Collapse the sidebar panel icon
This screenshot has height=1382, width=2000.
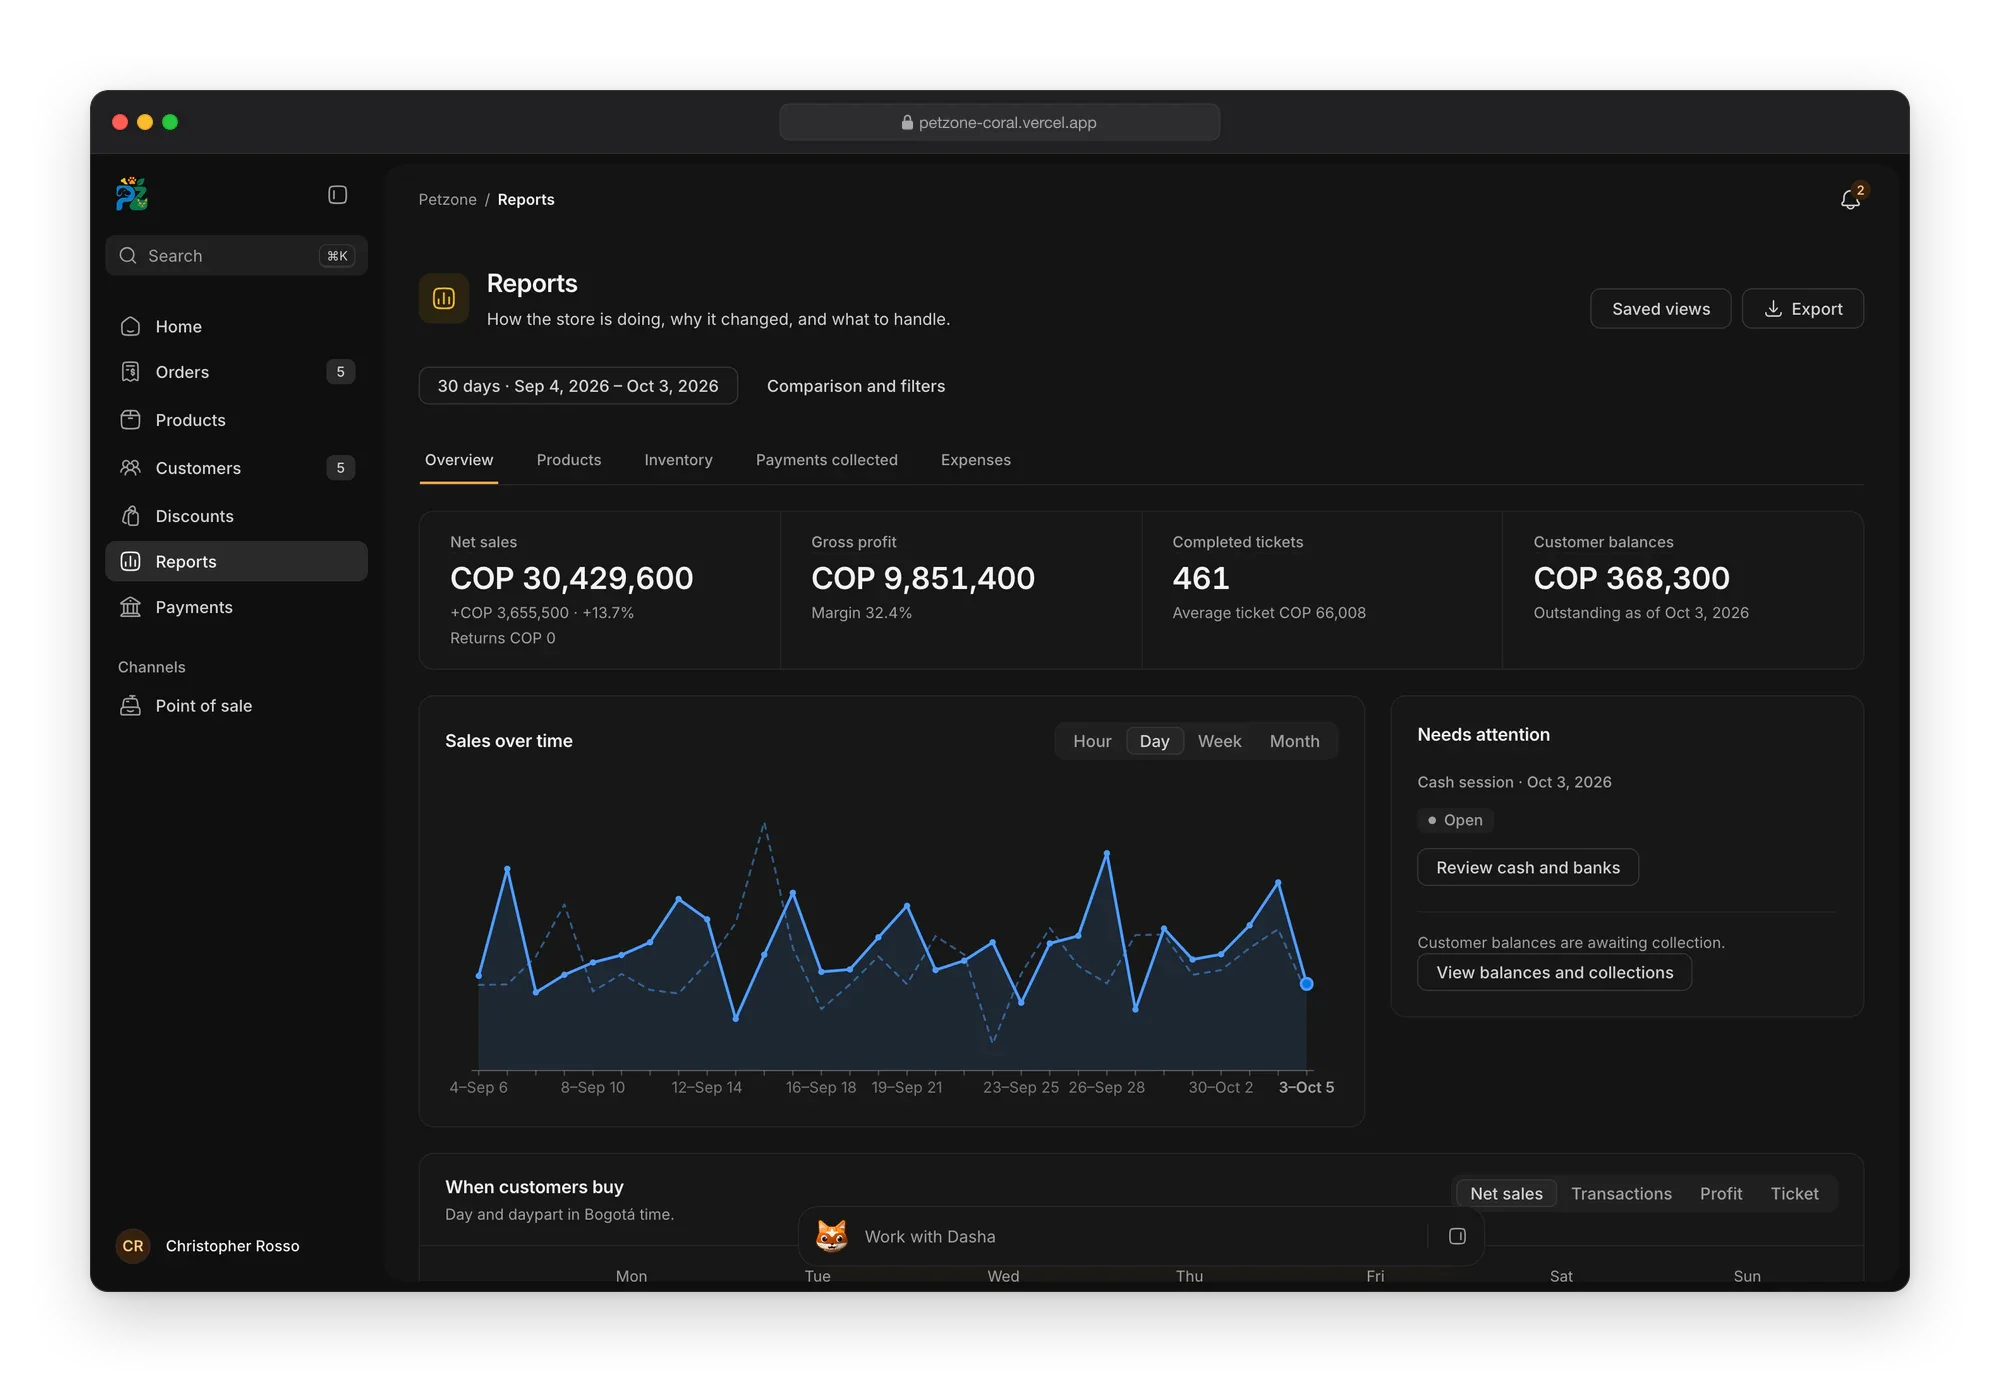click(337, 195)
